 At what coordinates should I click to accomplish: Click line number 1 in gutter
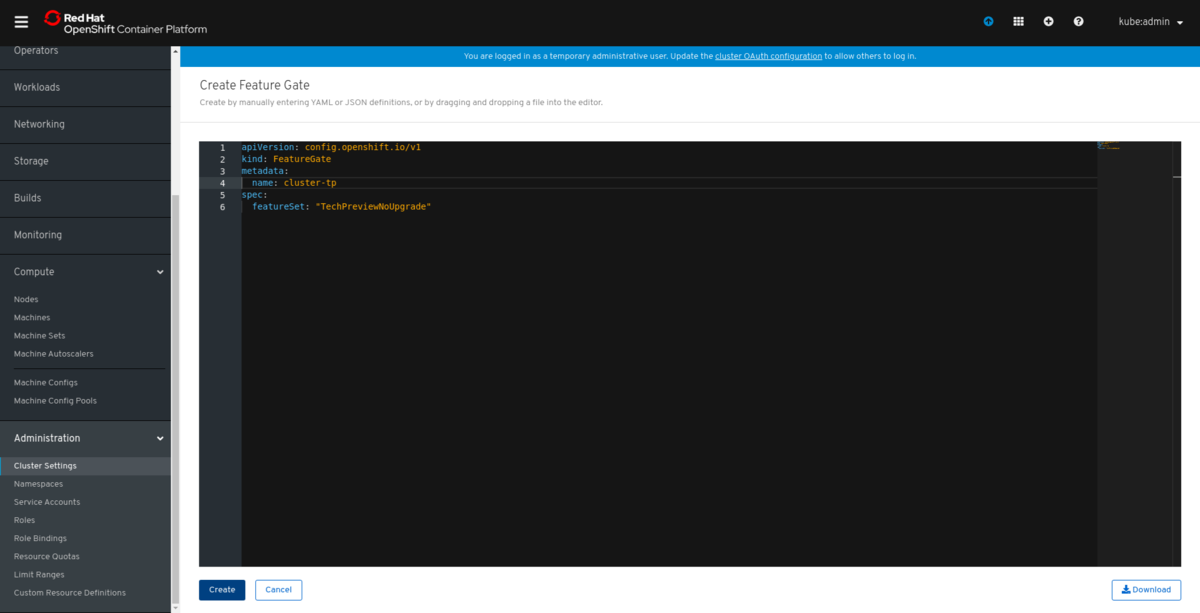tap(222, 147)
